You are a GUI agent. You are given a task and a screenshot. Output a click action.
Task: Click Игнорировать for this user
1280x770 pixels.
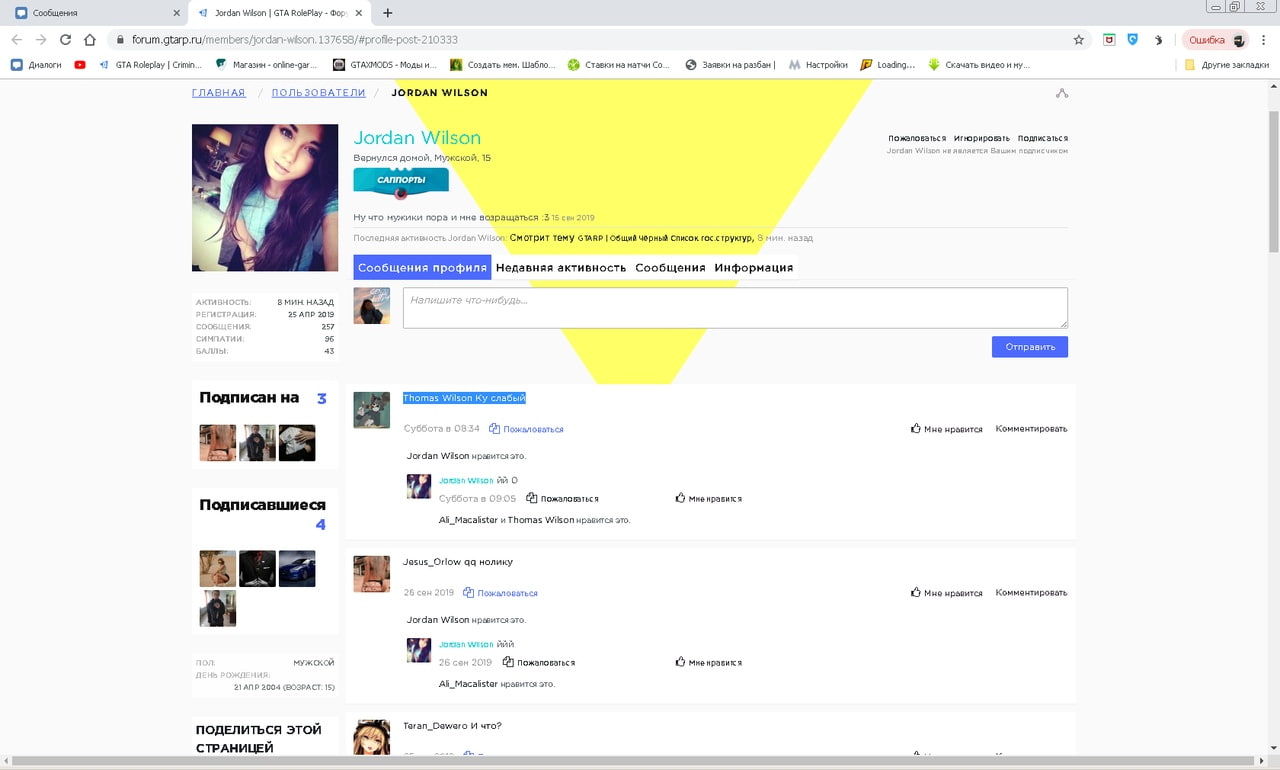982,138
